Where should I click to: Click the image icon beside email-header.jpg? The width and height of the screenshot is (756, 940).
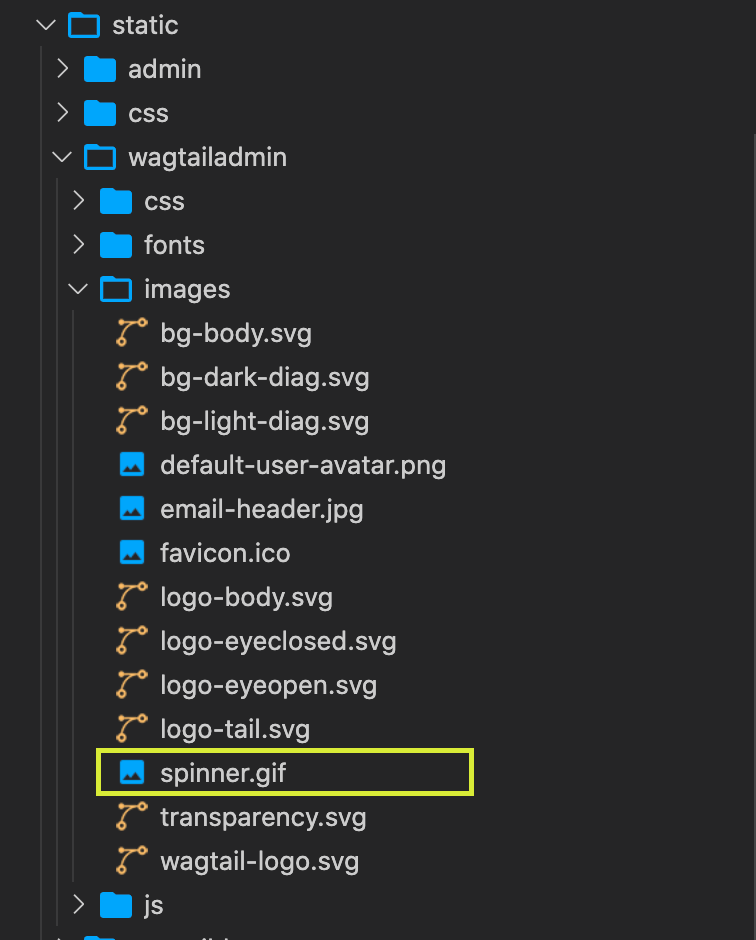[132, 508]
